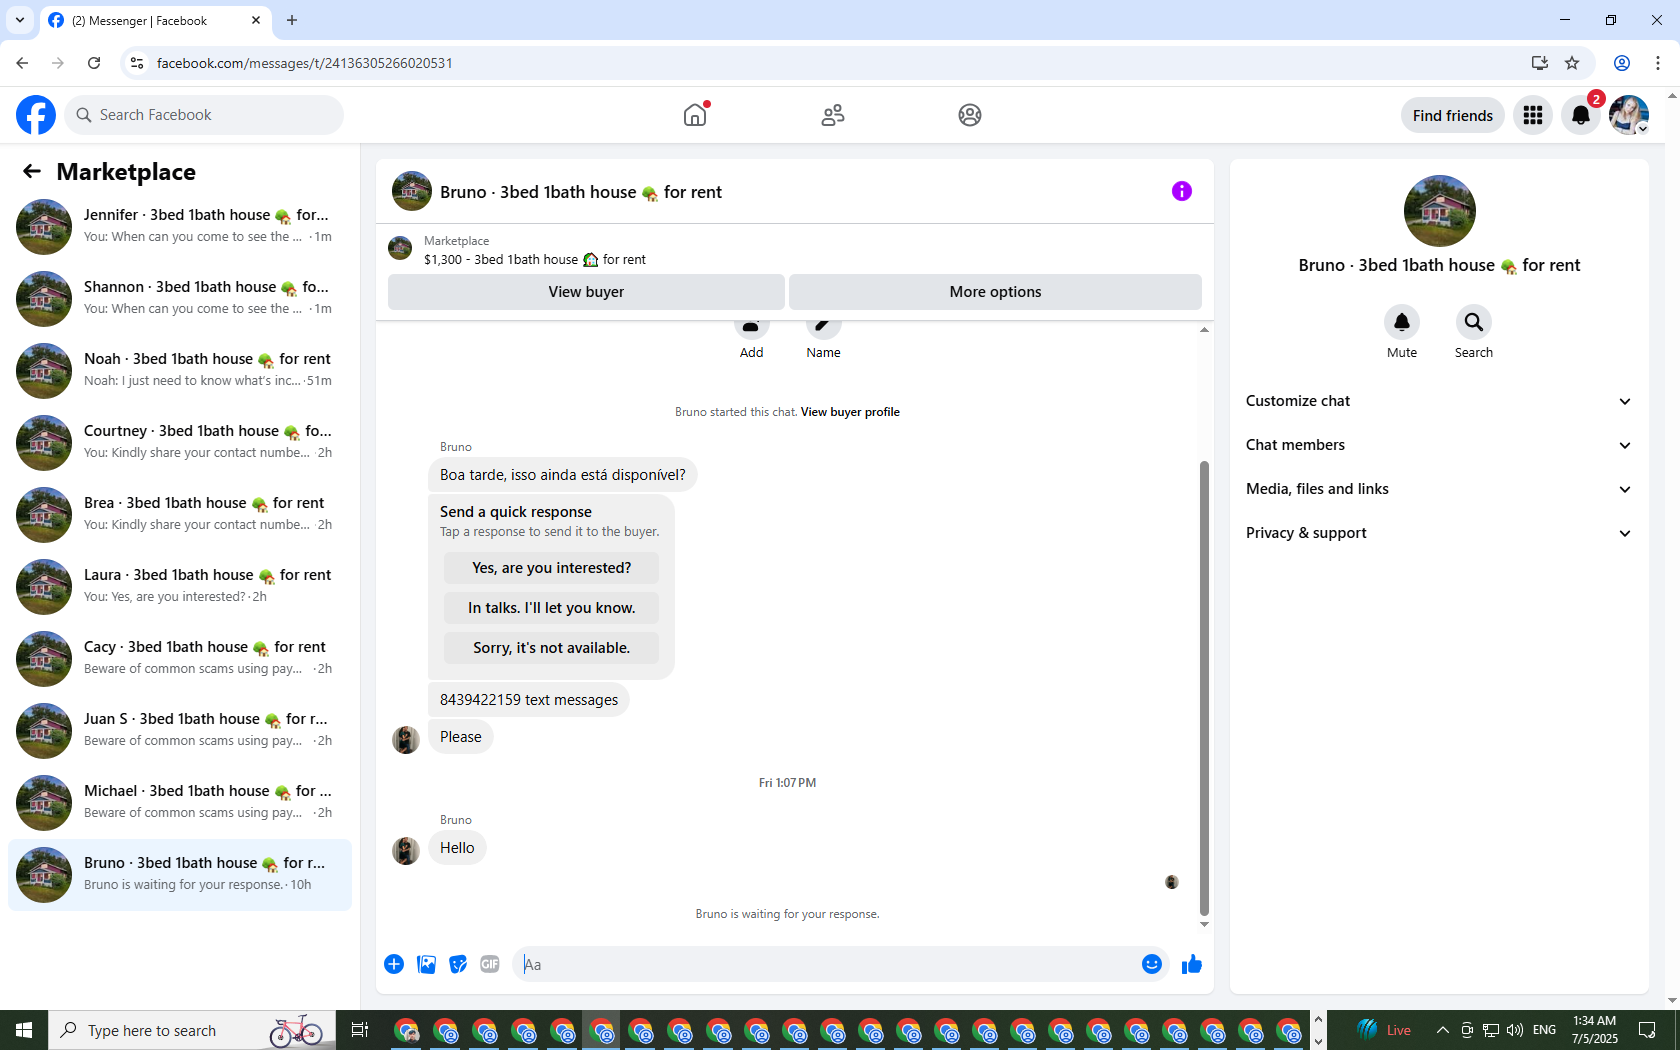
Task: Send quick response 'Yes, are you interested?'
Action: click(x=552, y=568)
